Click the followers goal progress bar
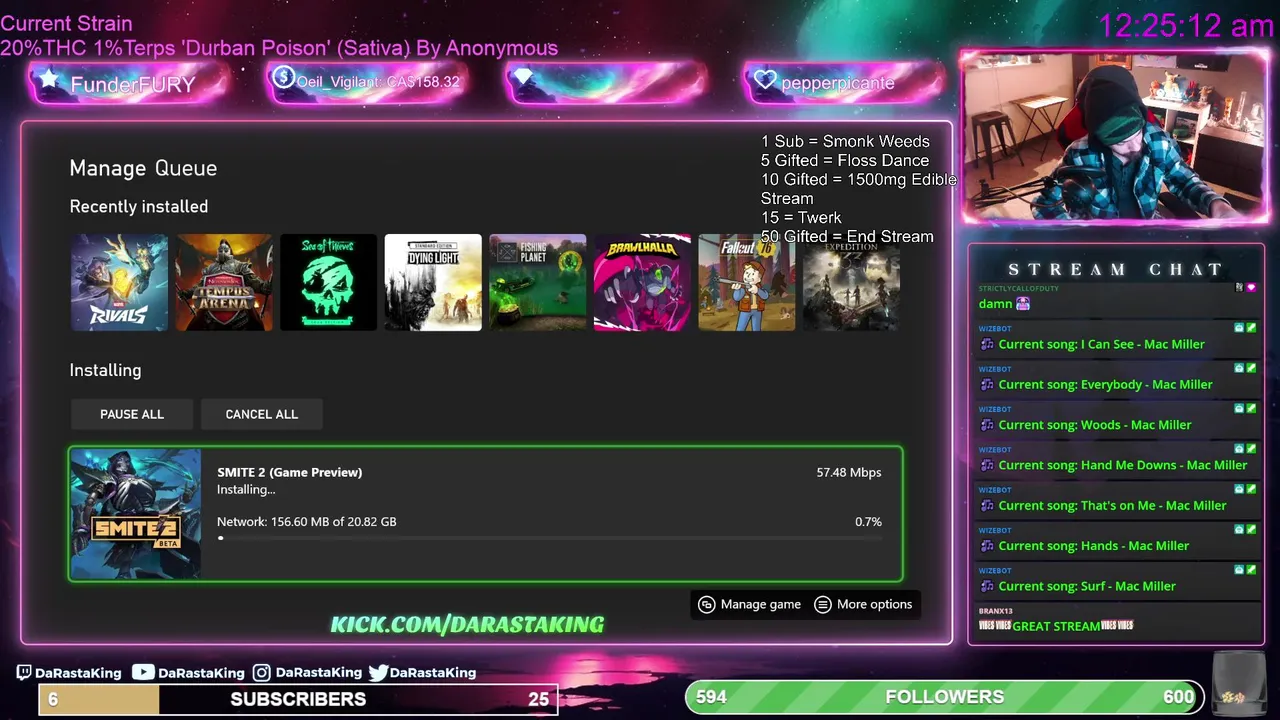The image size is (1280, 720). tap(945, 697)
